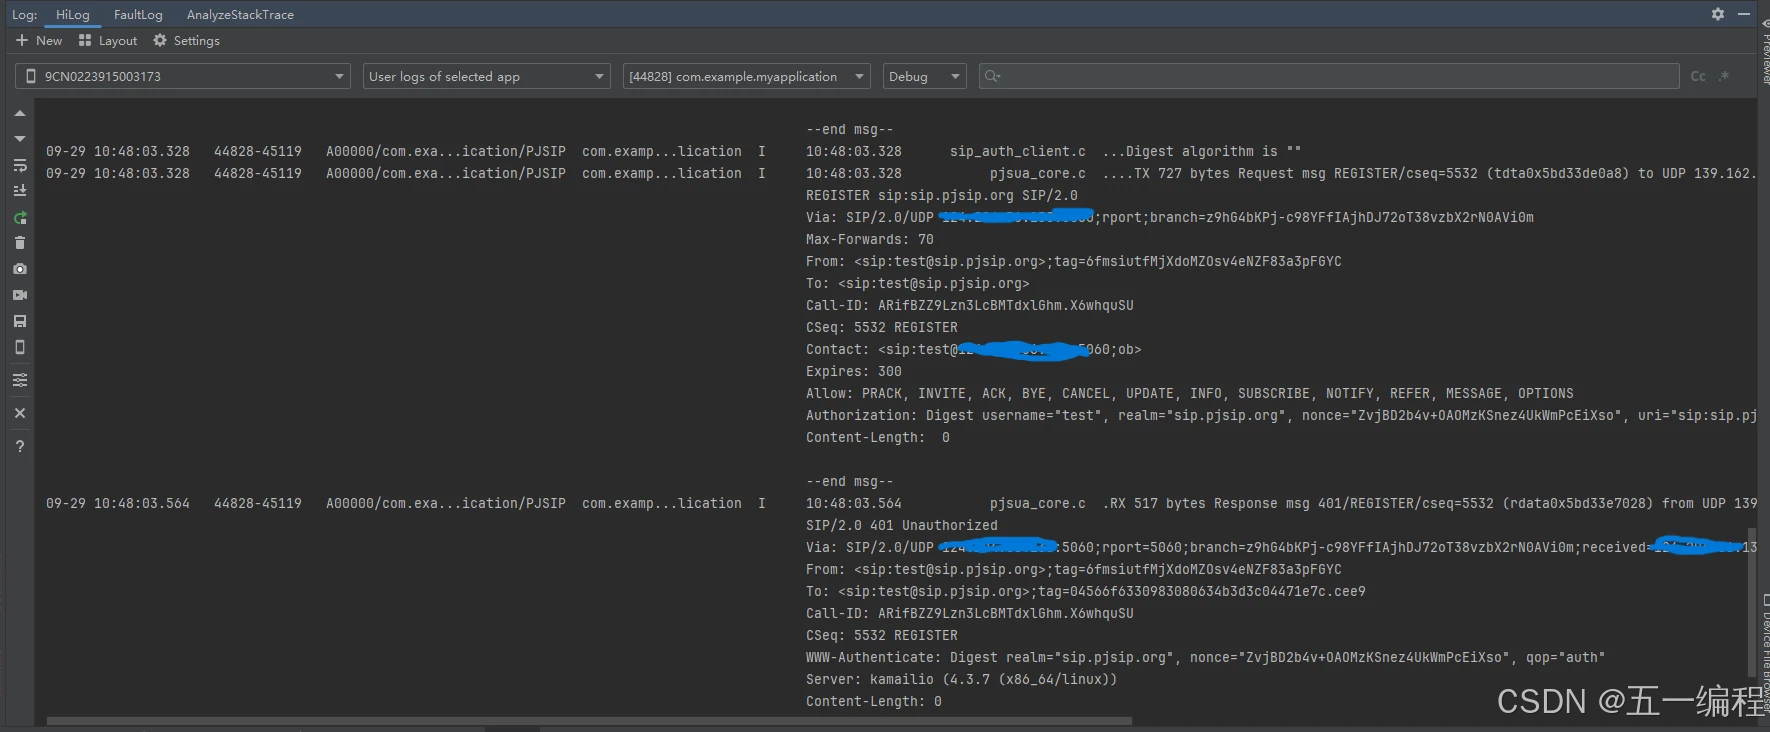Screen dimensions: 1770x732
Task: Toggle match case (Cc) in search
Action: pyautogui.click(x=1698, y=76)
